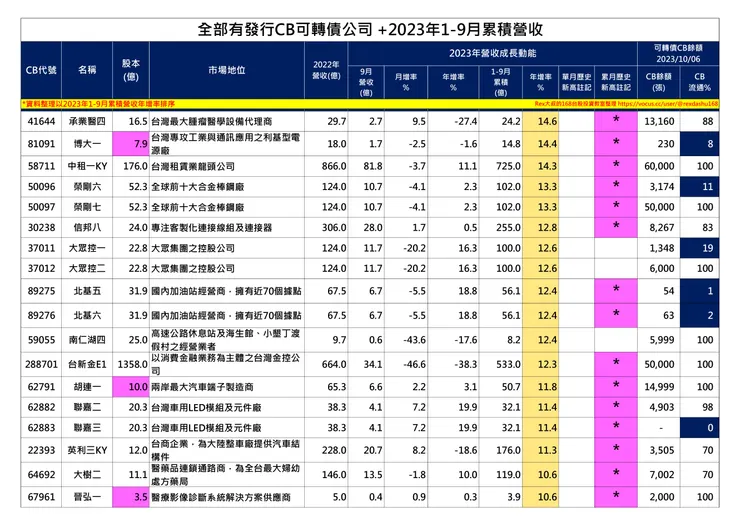Select CB code 89276
The image size is (740, 523).
point(41,315)
